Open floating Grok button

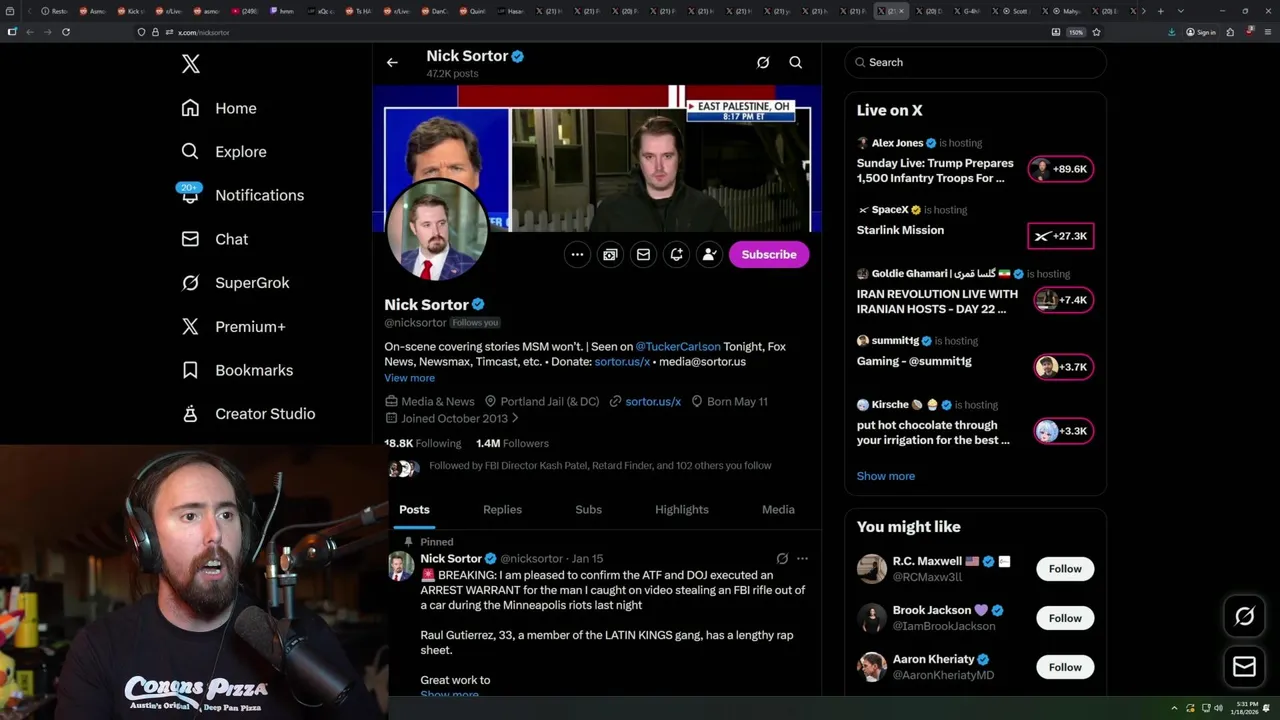point(1244,617)
